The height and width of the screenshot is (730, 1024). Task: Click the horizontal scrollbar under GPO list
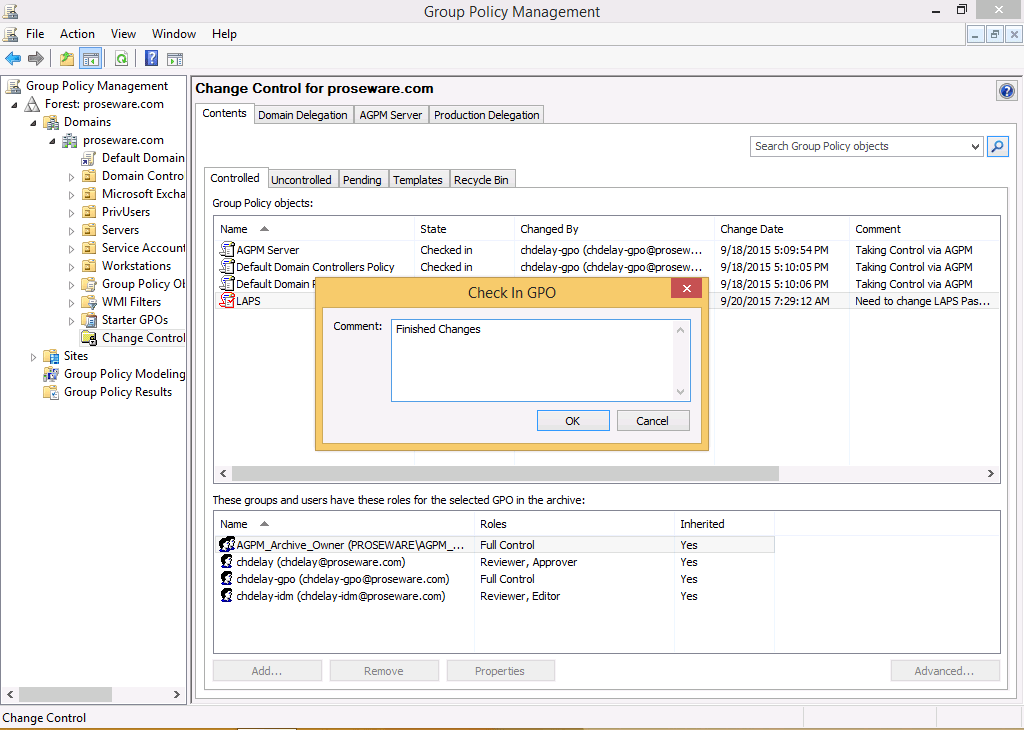pos(505,474)
